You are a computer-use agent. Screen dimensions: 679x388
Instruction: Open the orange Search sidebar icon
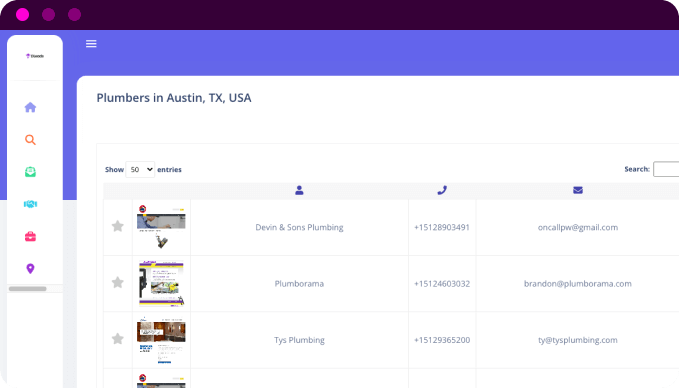pos(30,139)
